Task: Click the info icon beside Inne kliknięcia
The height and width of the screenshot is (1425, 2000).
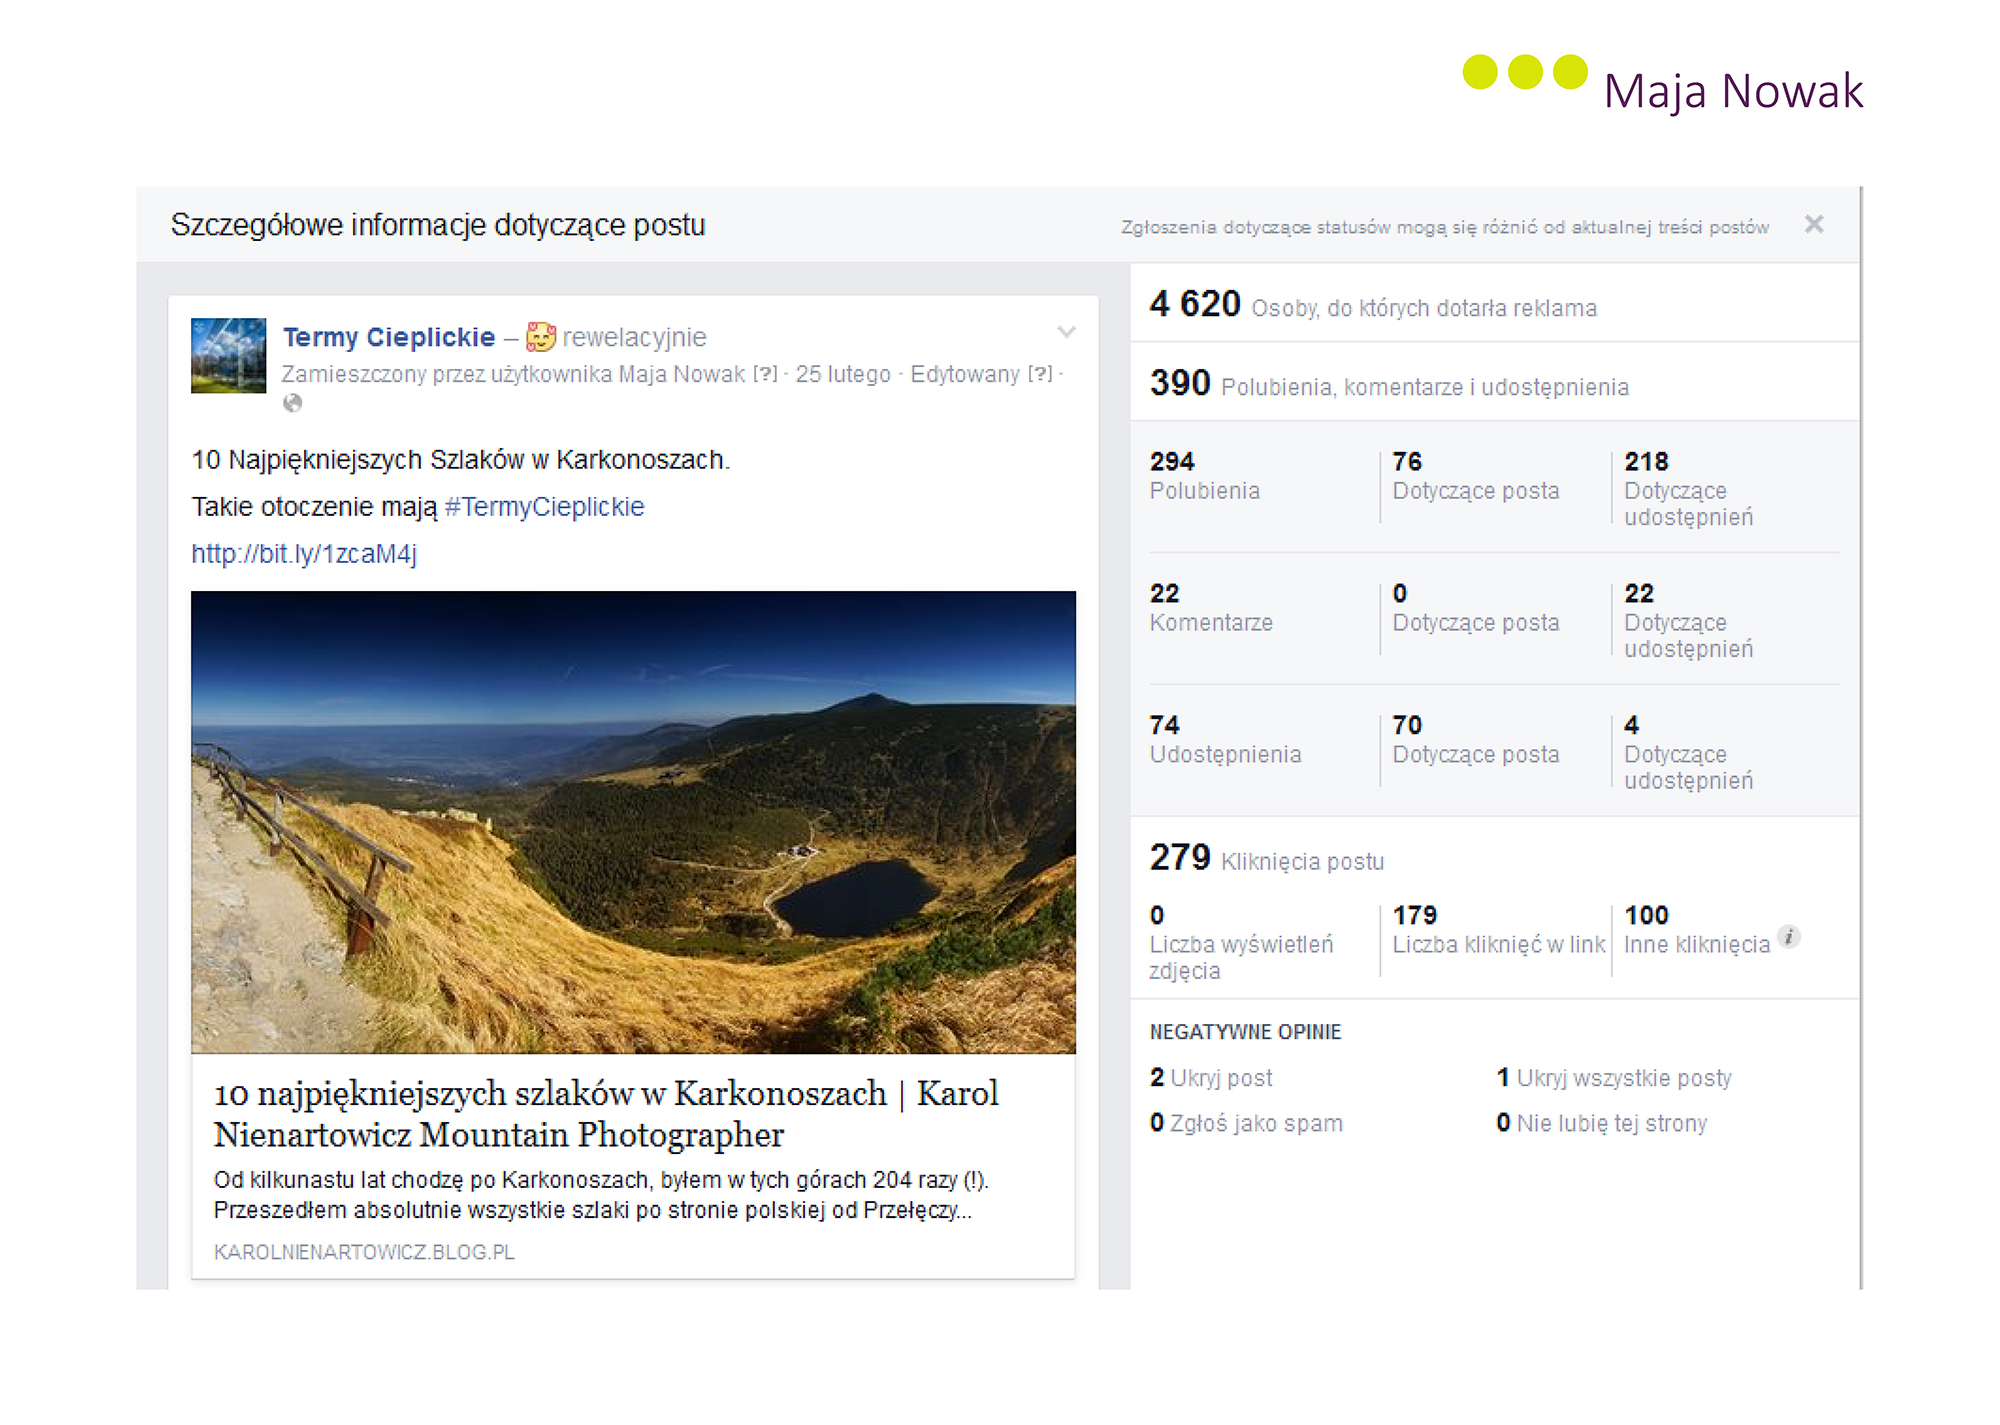Action: (1789, 937)
